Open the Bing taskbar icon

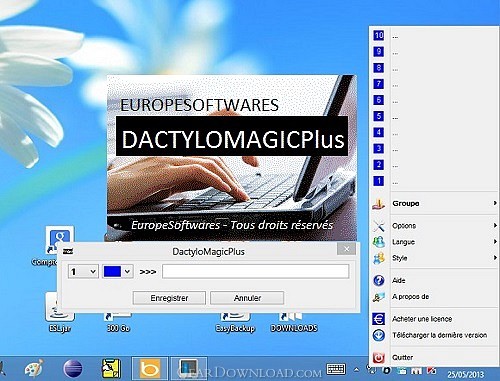pos(150,369)
